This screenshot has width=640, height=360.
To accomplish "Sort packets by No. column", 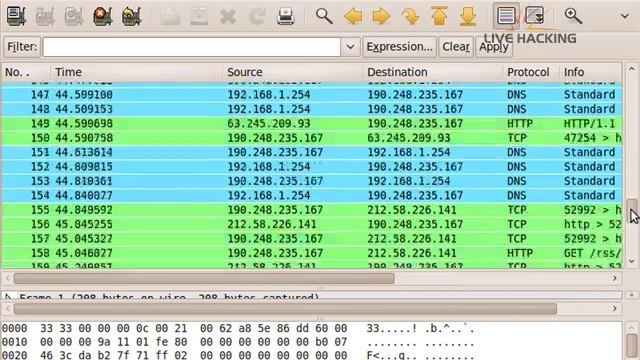I will pos(26,72).
